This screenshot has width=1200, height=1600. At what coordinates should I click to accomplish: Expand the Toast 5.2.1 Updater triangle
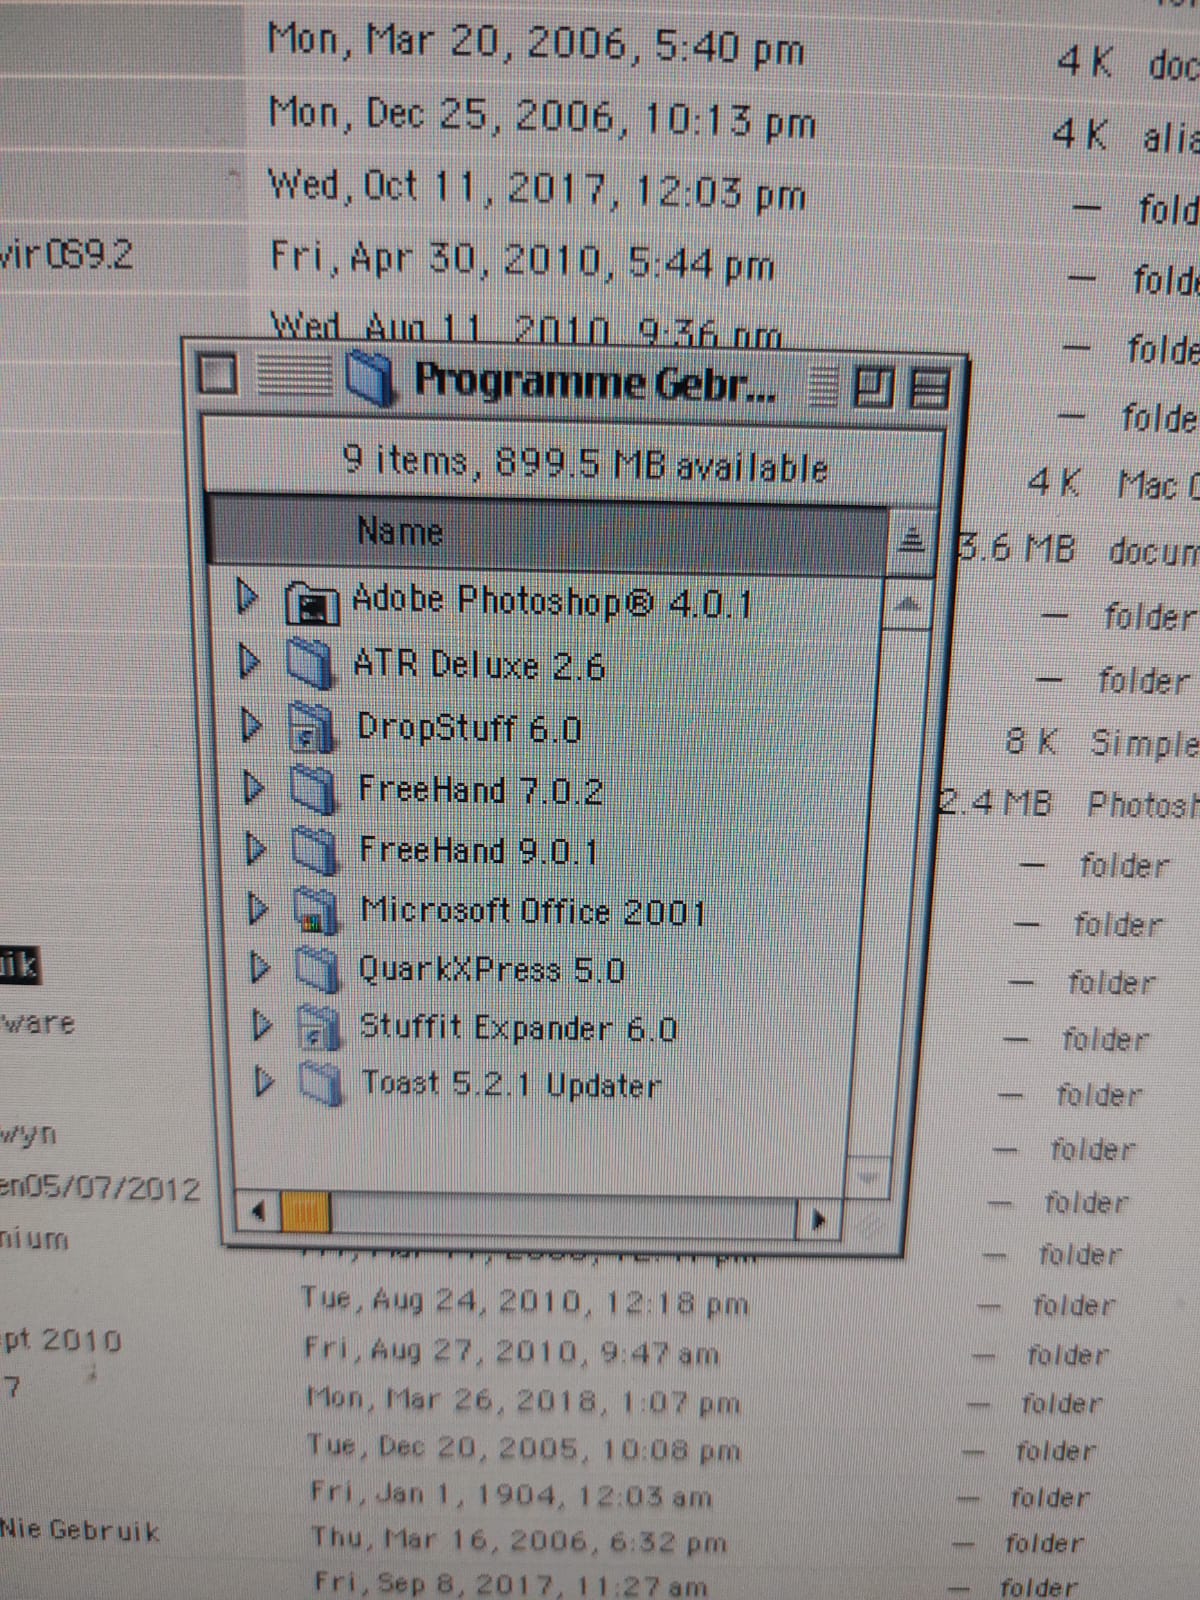(263, 1082)
